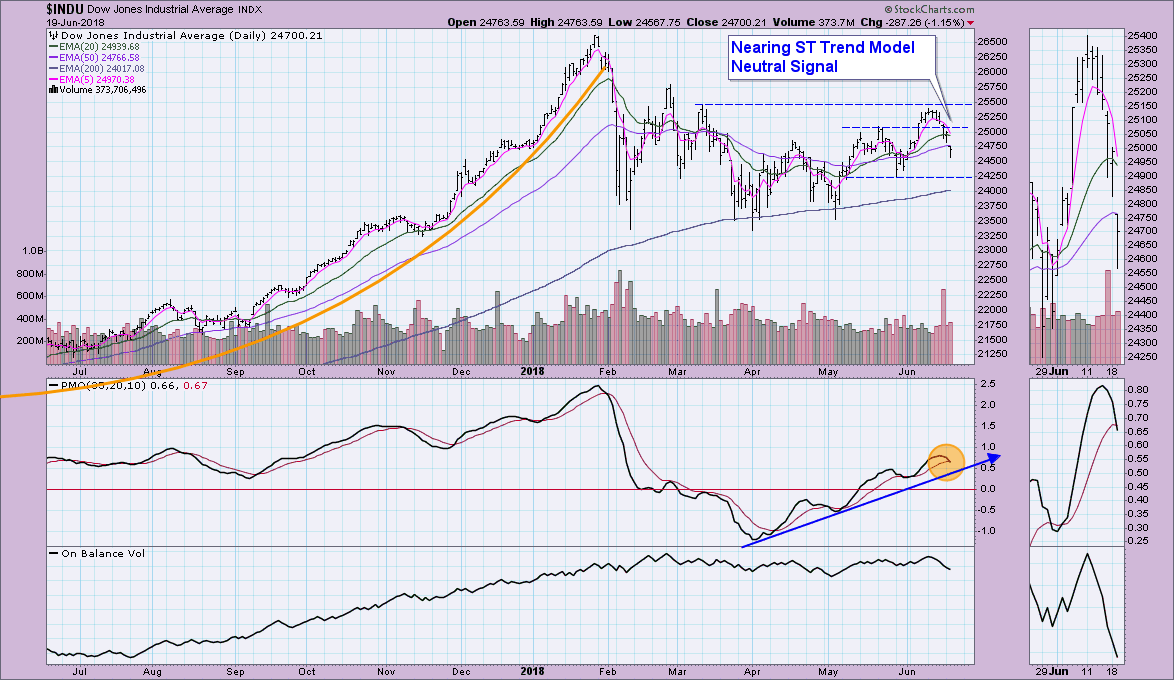Screen dimensions: 1174x680
Task: Click the Dow Jones Industrial Average INDX title
Action: click(174, 10)
